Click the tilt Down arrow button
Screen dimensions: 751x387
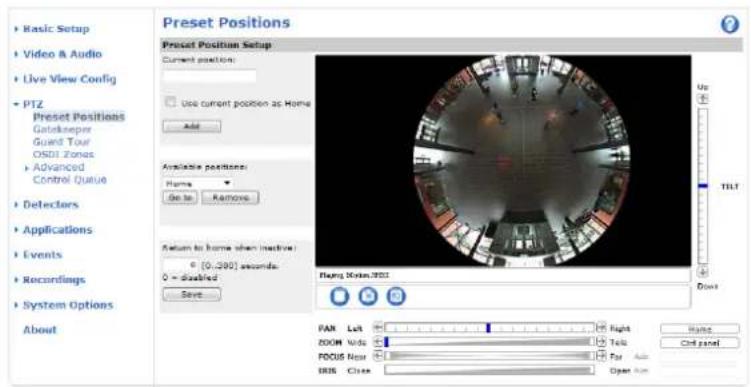703,272
